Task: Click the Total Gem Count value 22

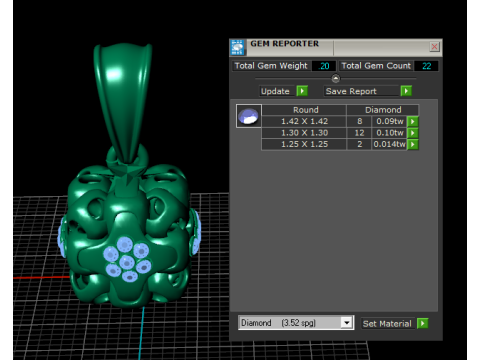Action: (x=426, y=66)
